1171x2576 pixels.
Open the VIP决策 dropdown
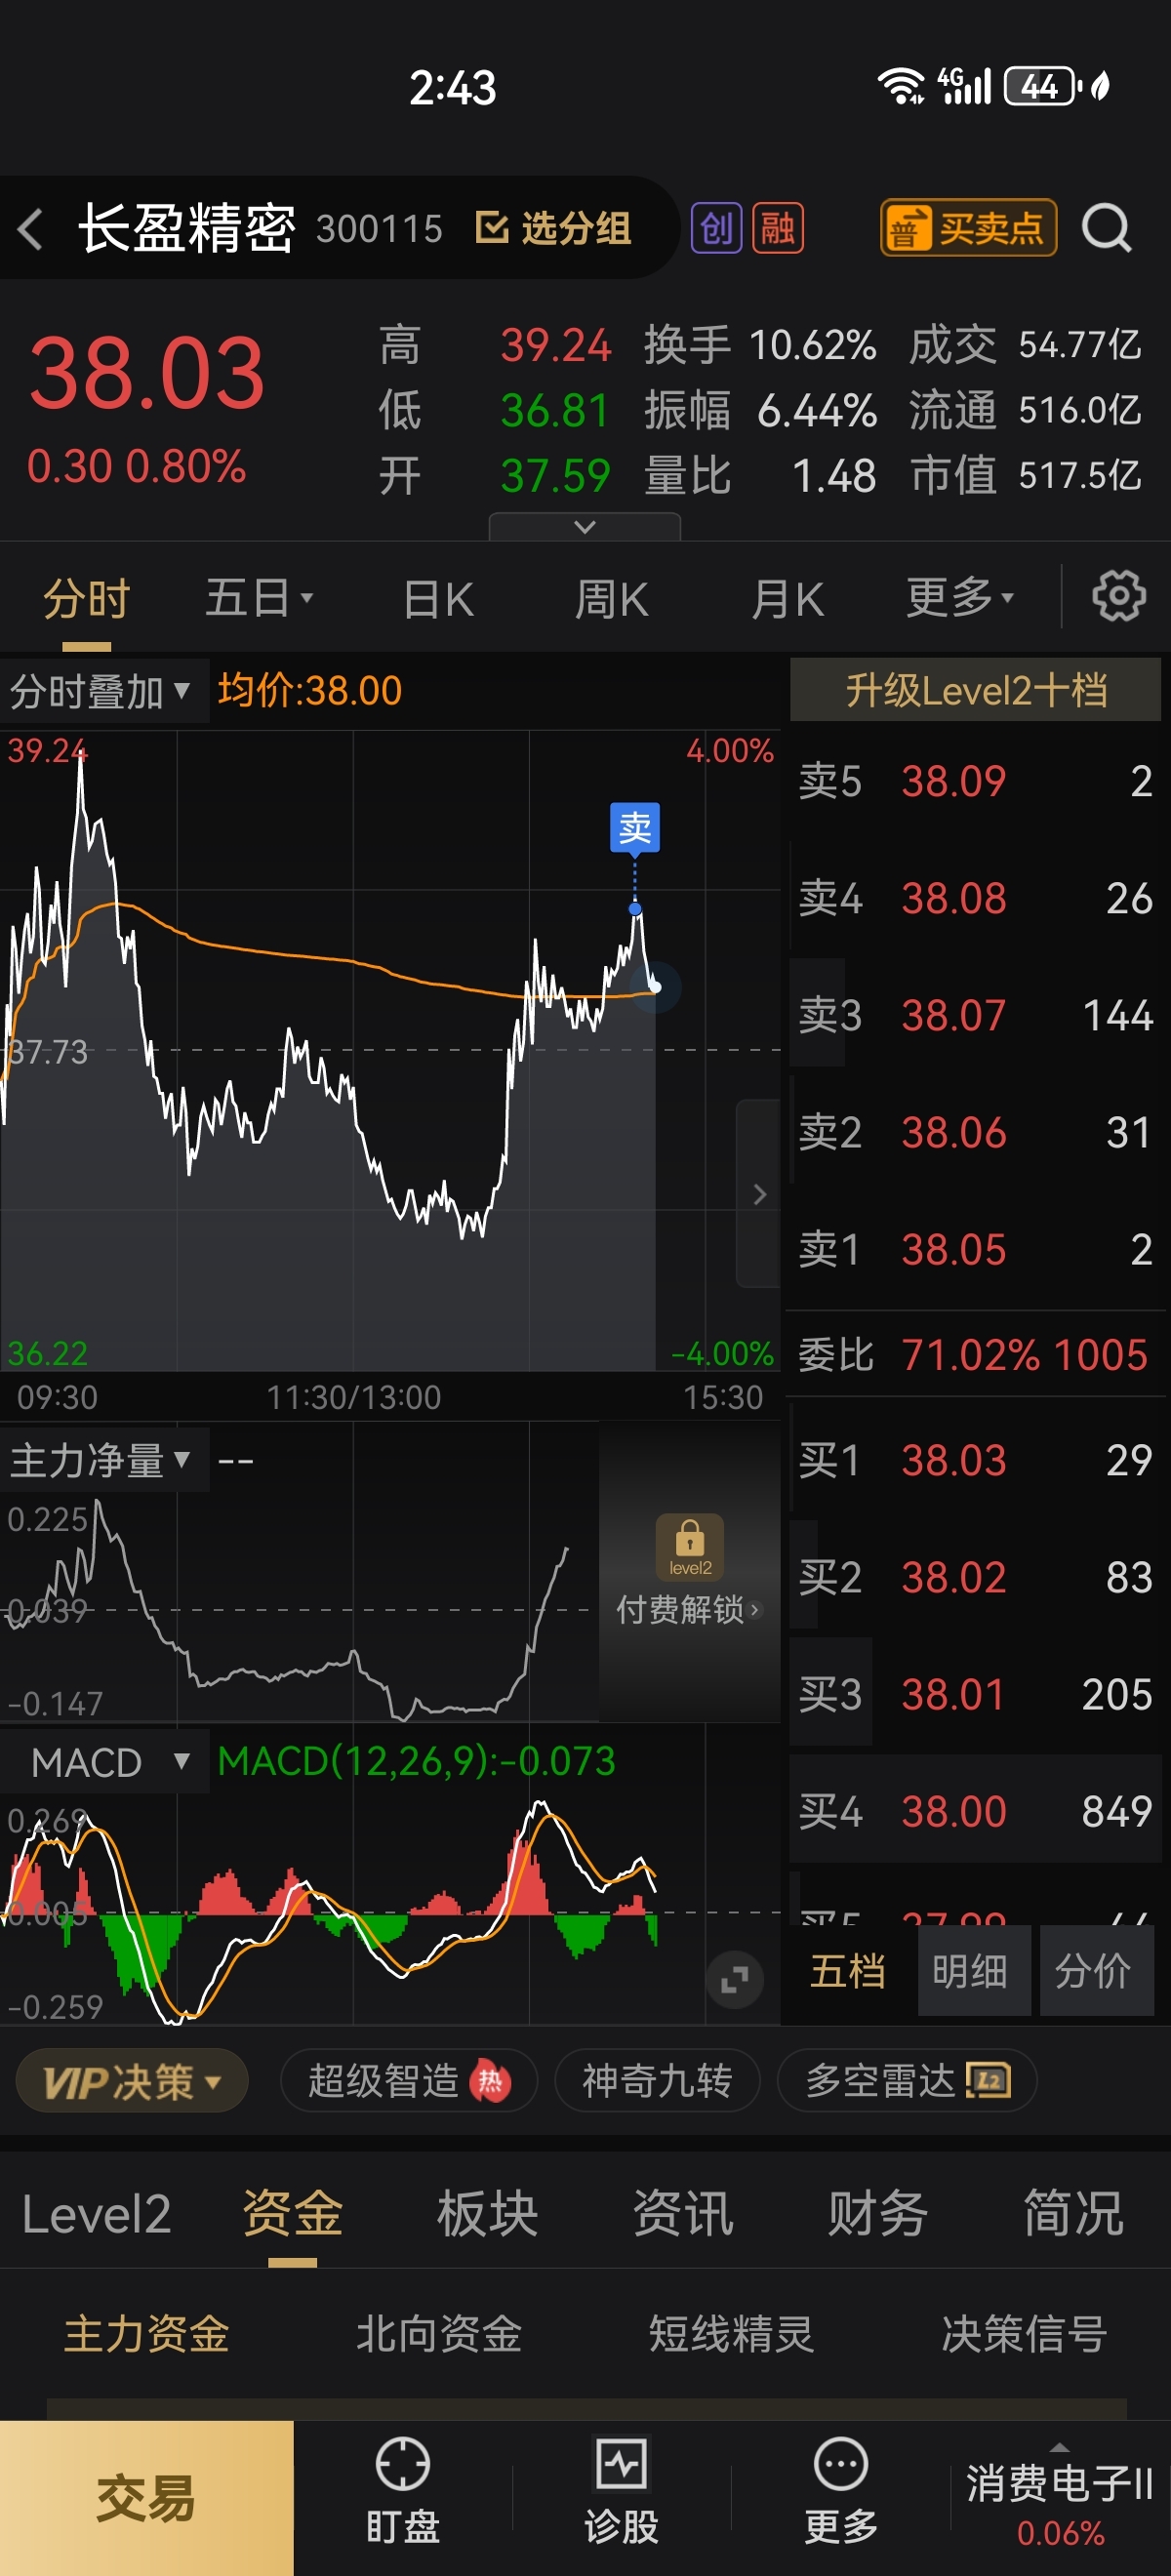(x=132, y=2081)
